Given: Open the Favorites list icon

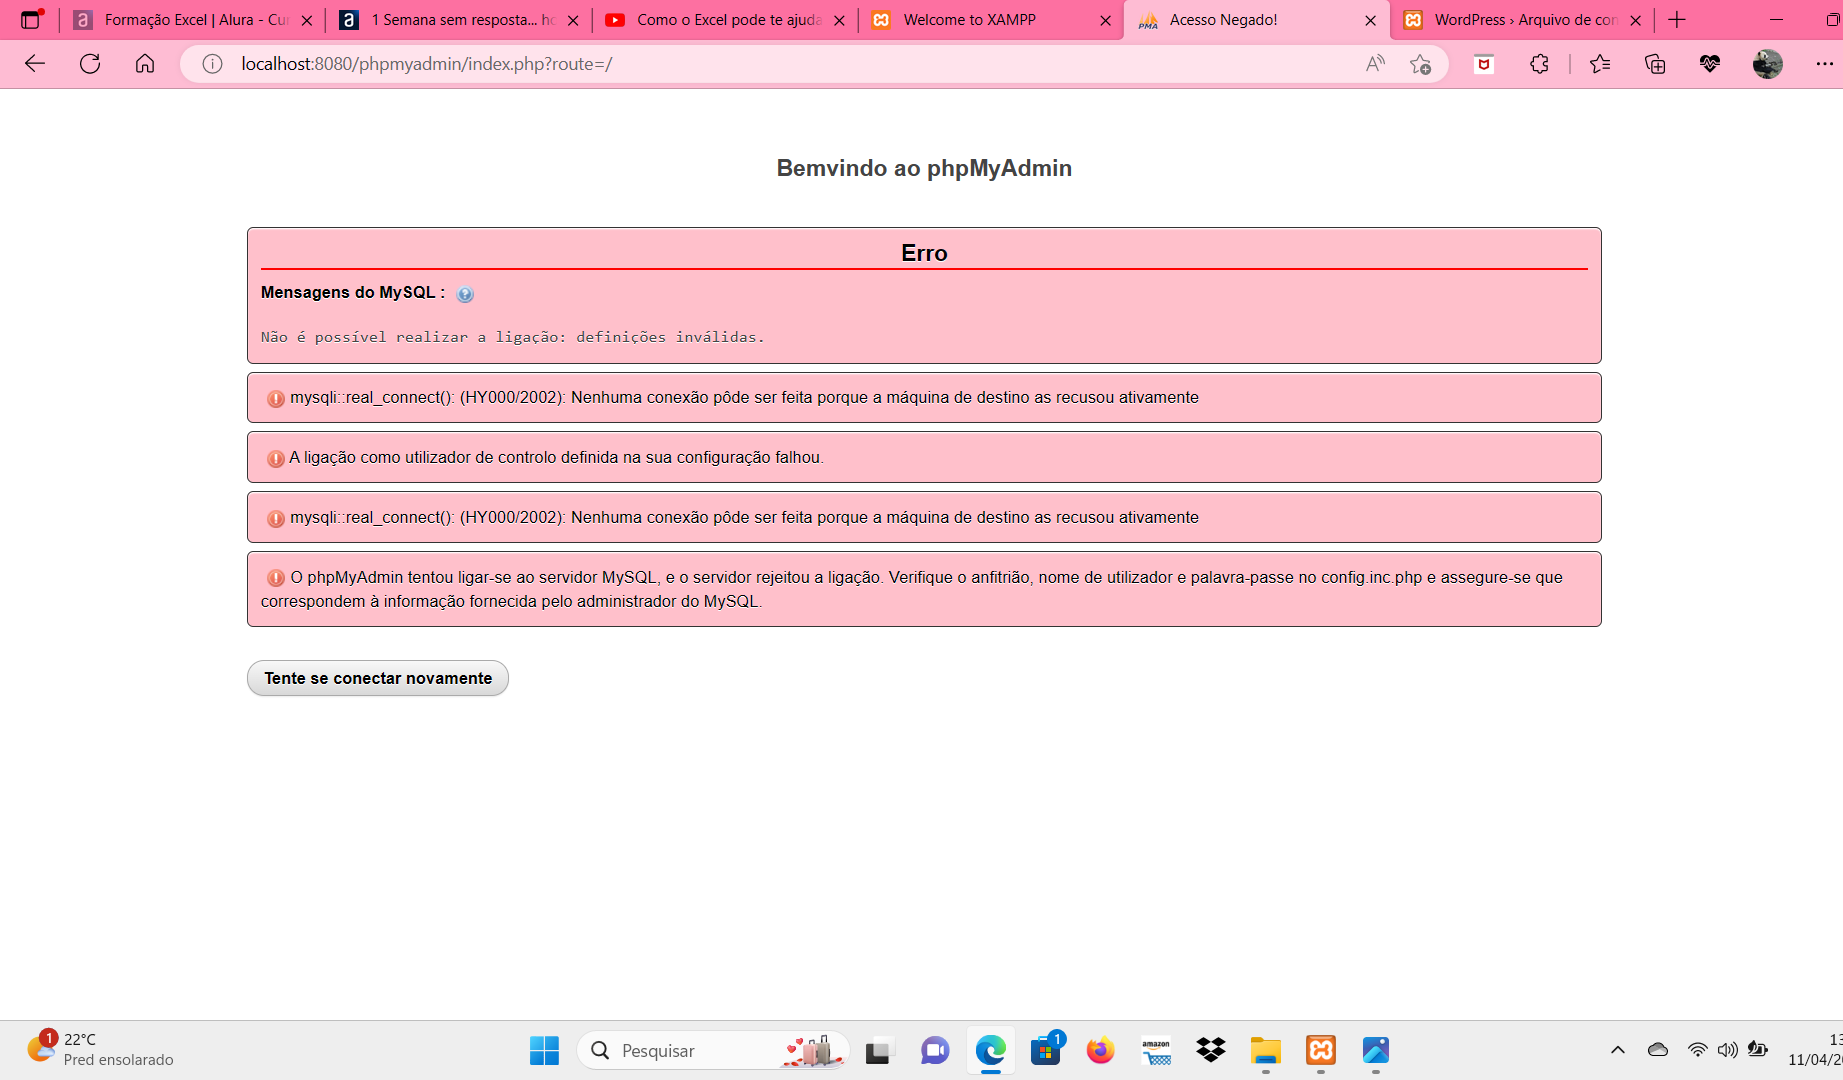Looking at the screenshot, I should (1600, 64).
